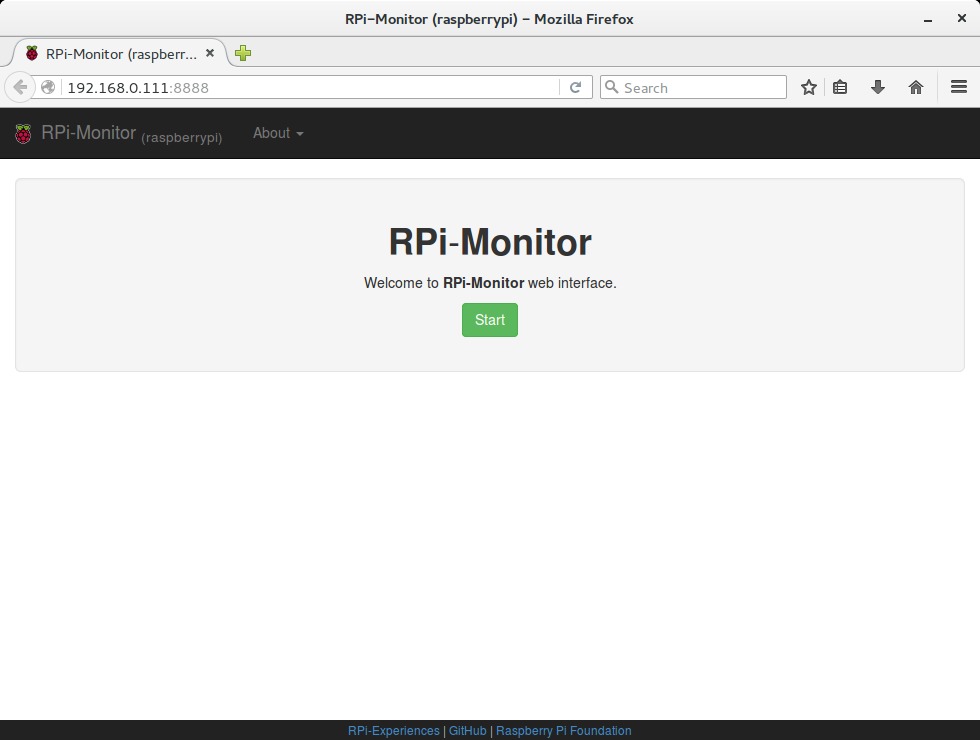The width and height of the screenshot is (980, 740).
Task: Visit the RPi-Experiences footer link
Action: click(x=393, y=730)
